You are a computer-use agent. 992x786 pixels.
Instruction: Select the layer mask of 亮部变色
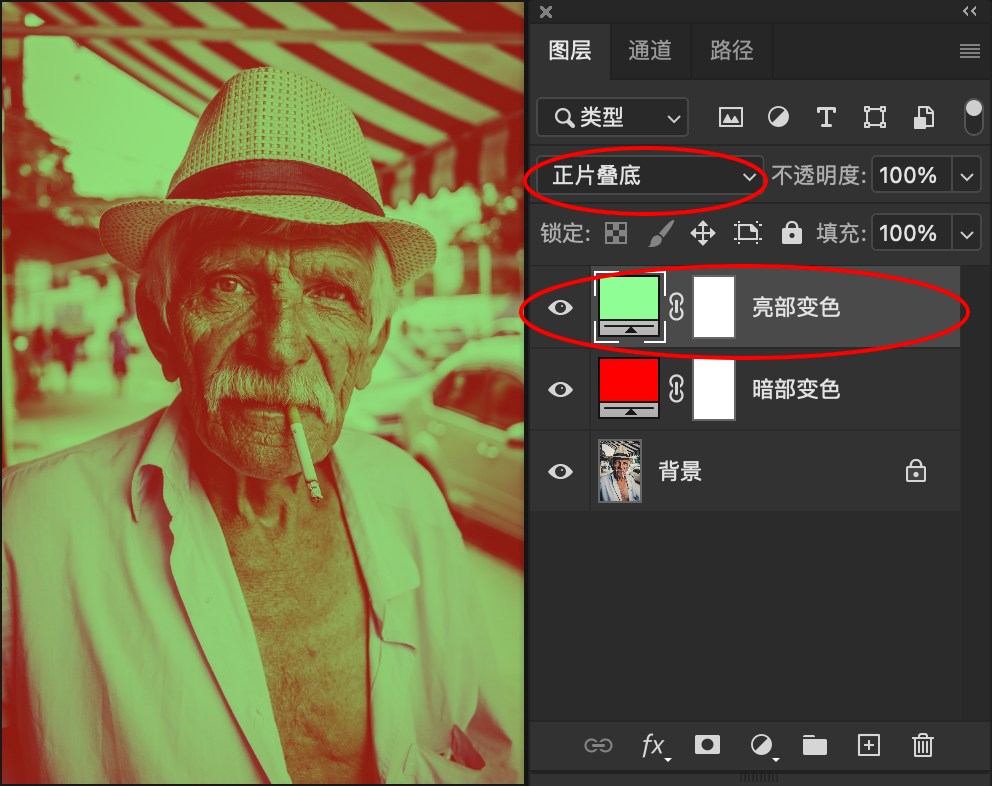(714, 307)
